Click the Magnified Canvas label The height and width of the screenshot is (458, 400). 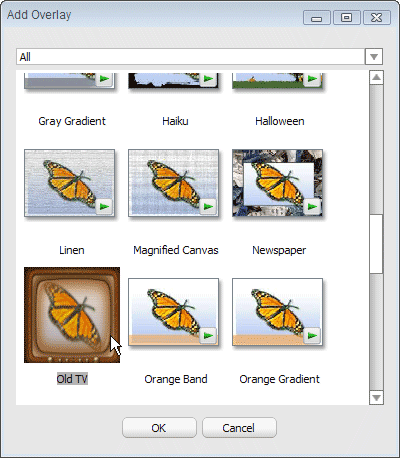(x=176, y=250)
